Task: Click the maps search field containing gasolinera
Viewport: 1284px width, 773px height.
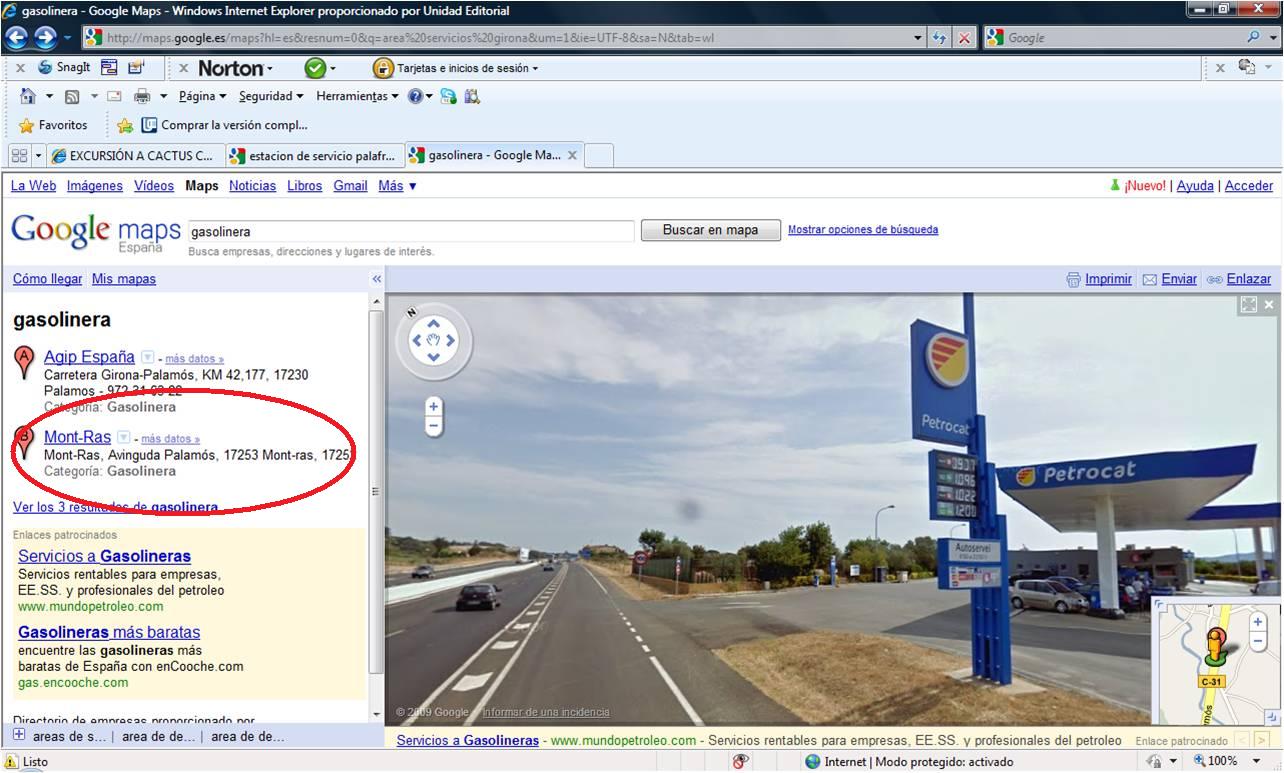Action: tap(410, 231)
